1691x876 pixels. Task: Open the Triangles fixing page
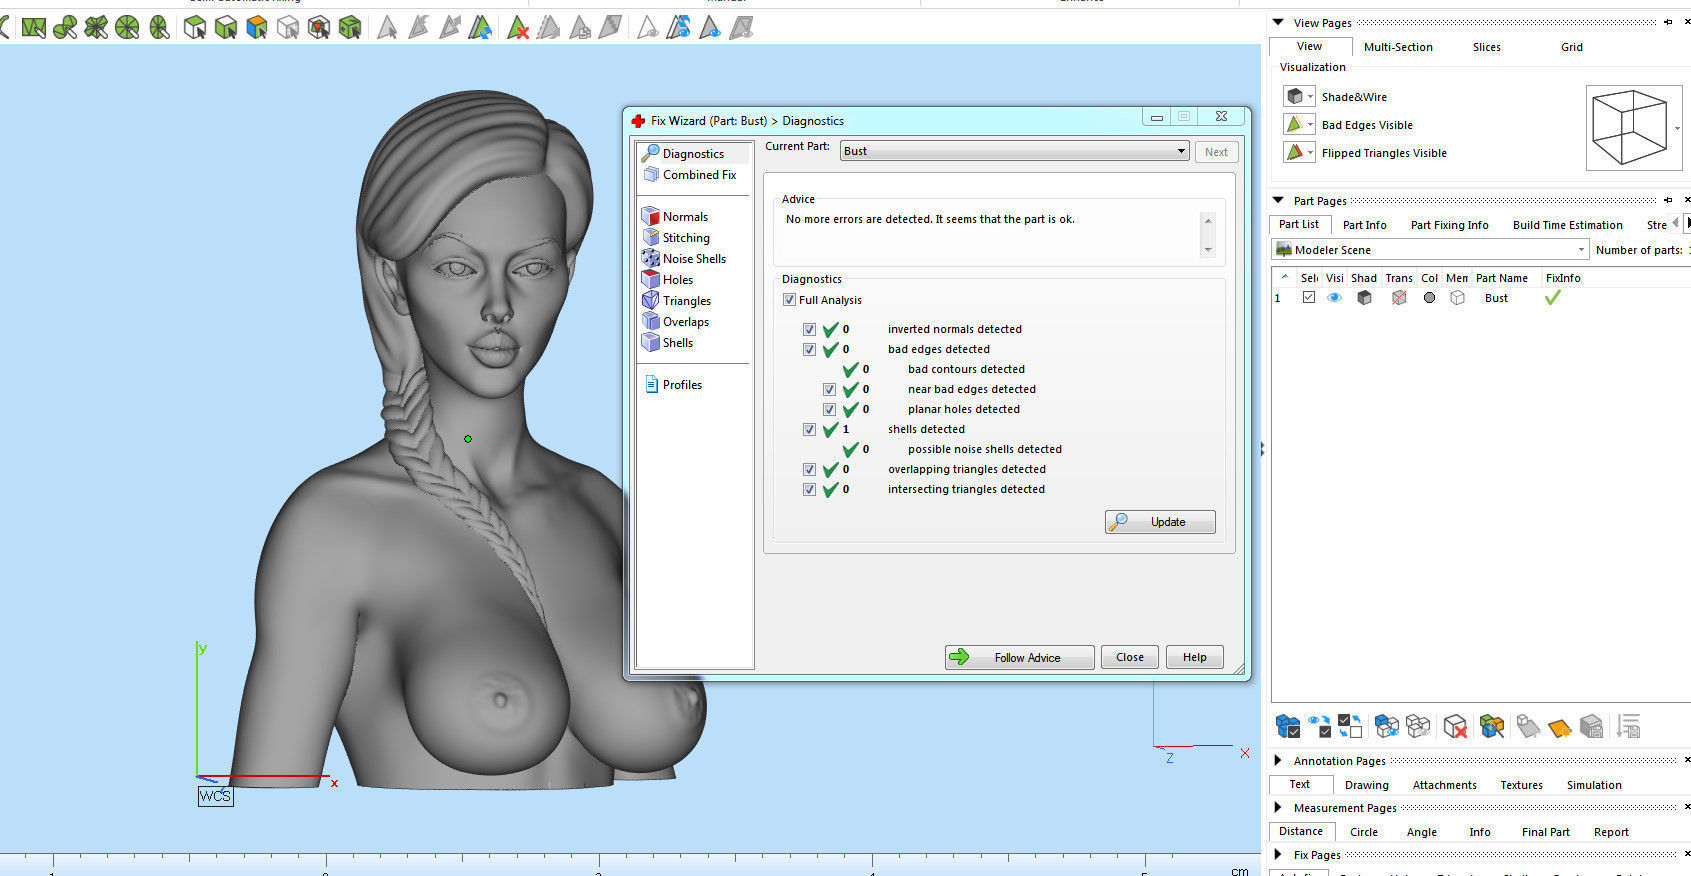[x=687, y=301]
